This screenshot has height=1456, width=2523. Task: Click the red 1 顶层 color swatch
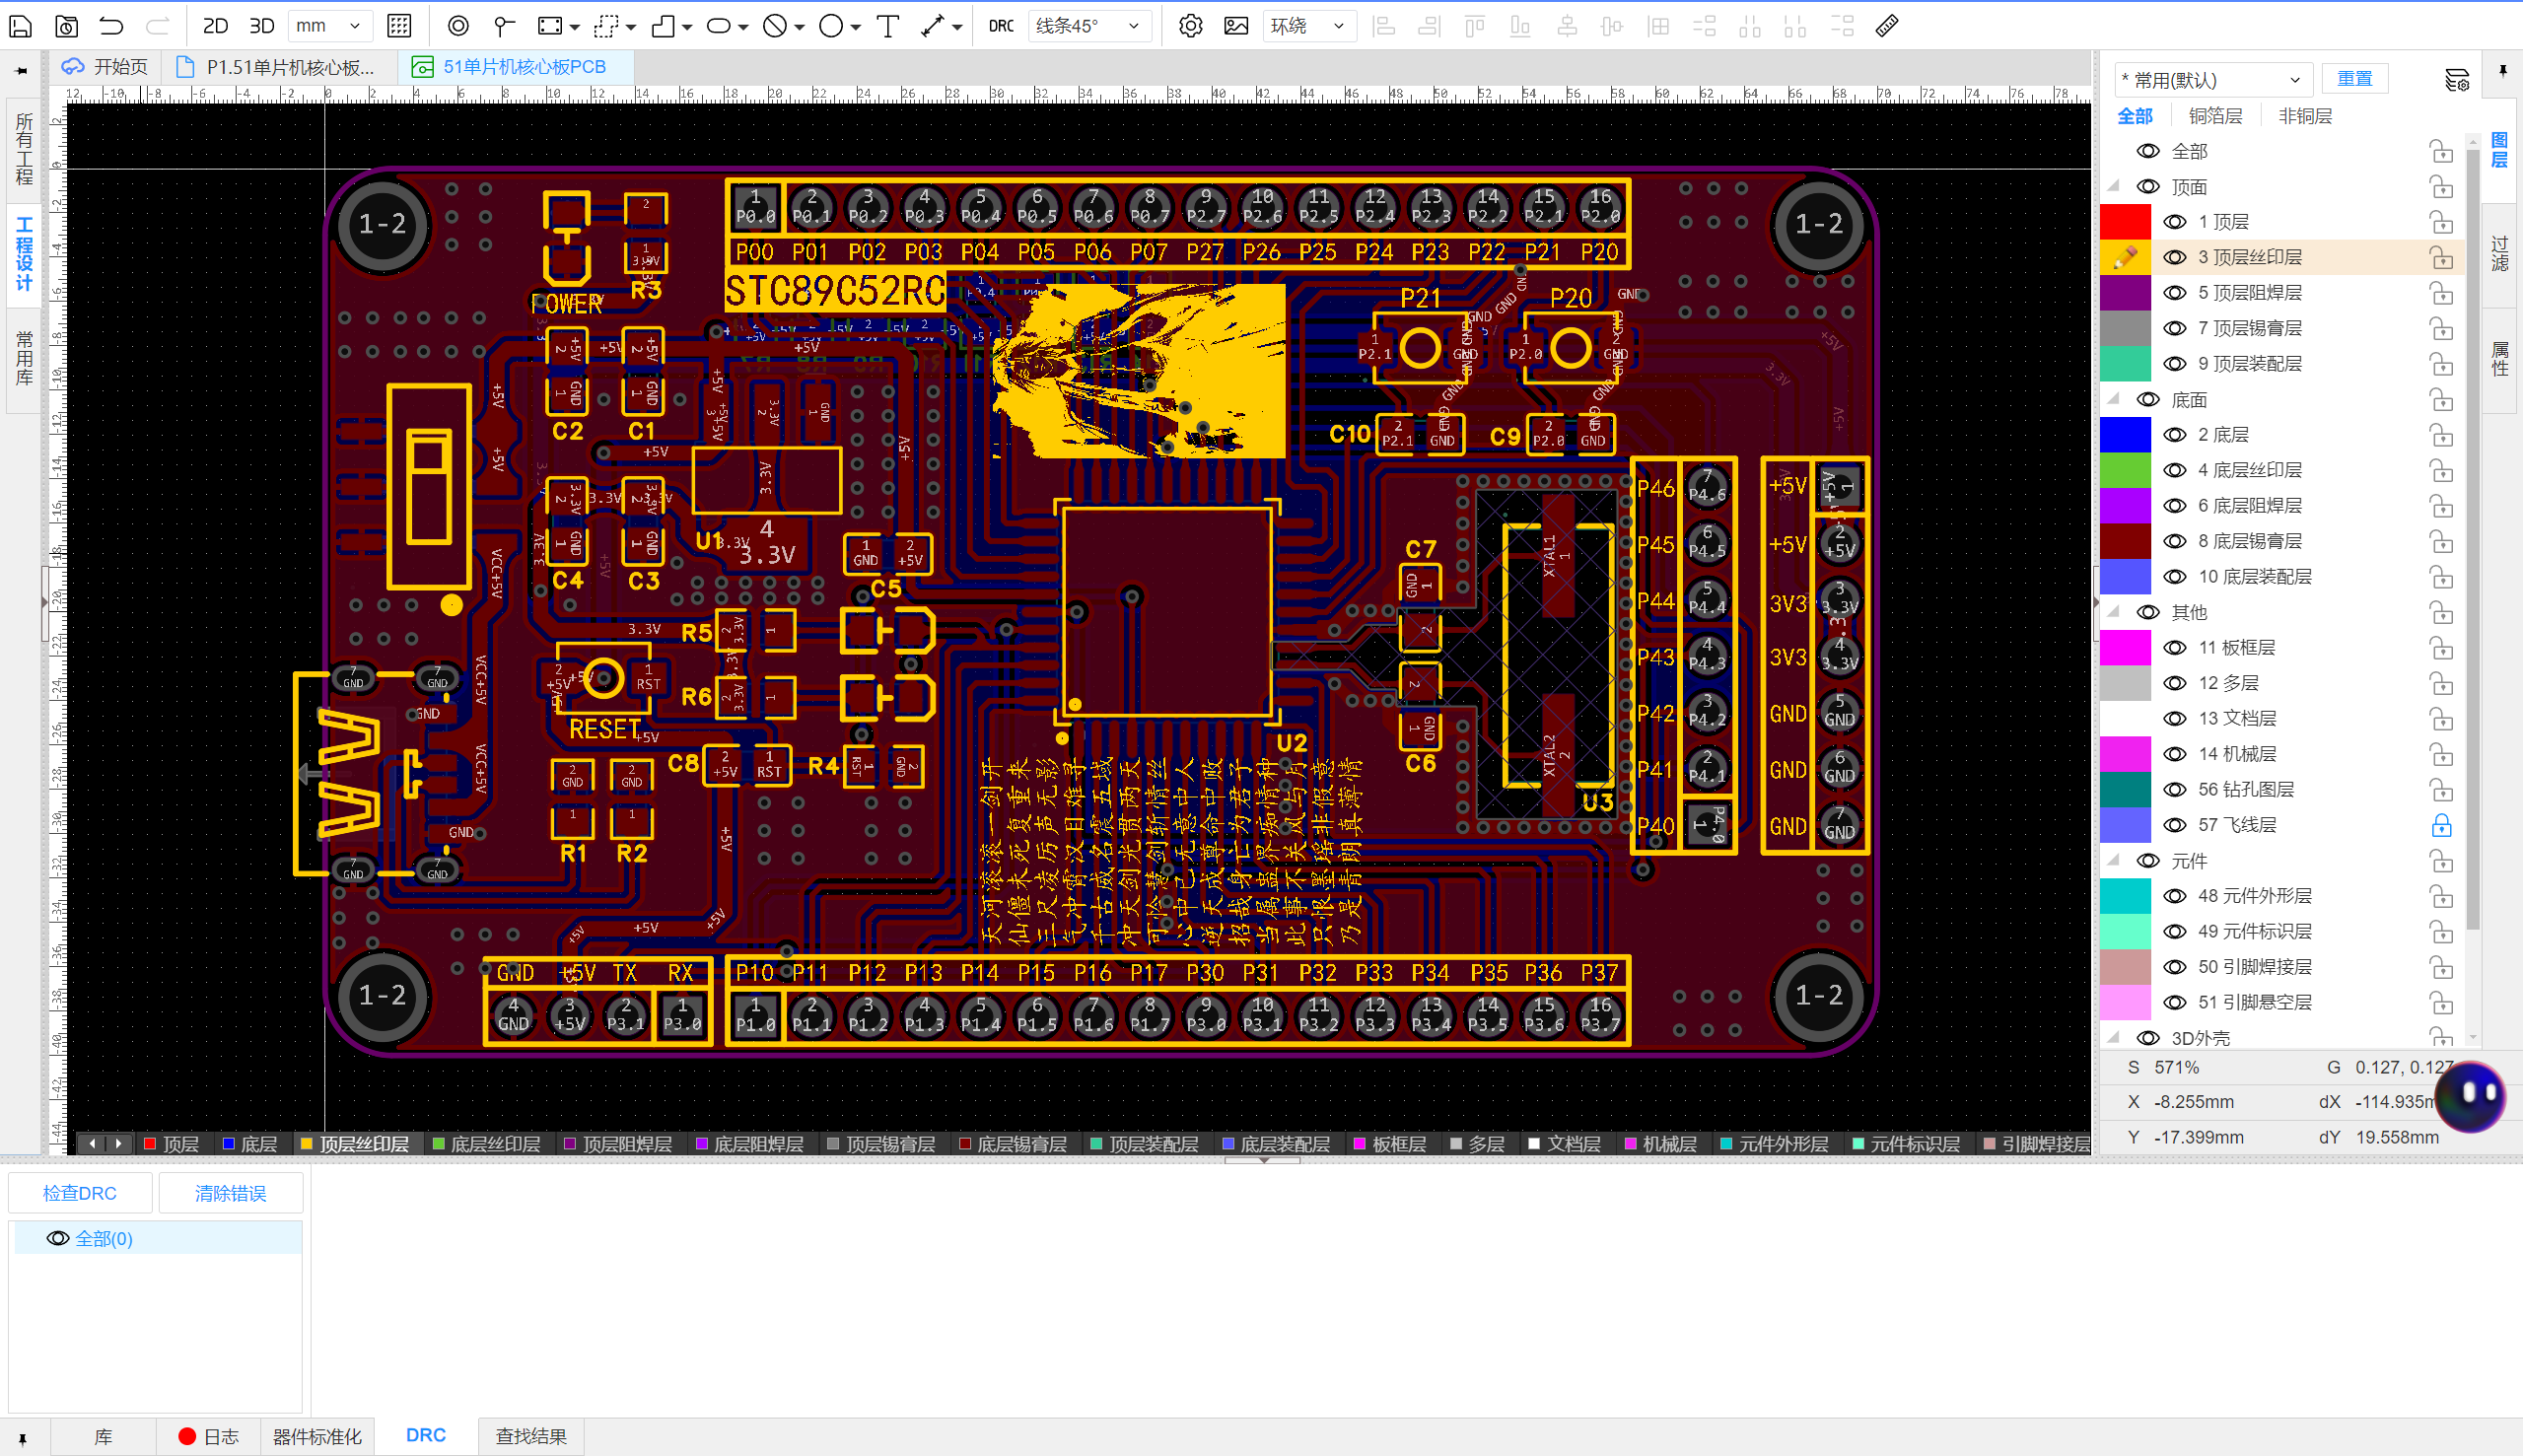pos(2125,222)
